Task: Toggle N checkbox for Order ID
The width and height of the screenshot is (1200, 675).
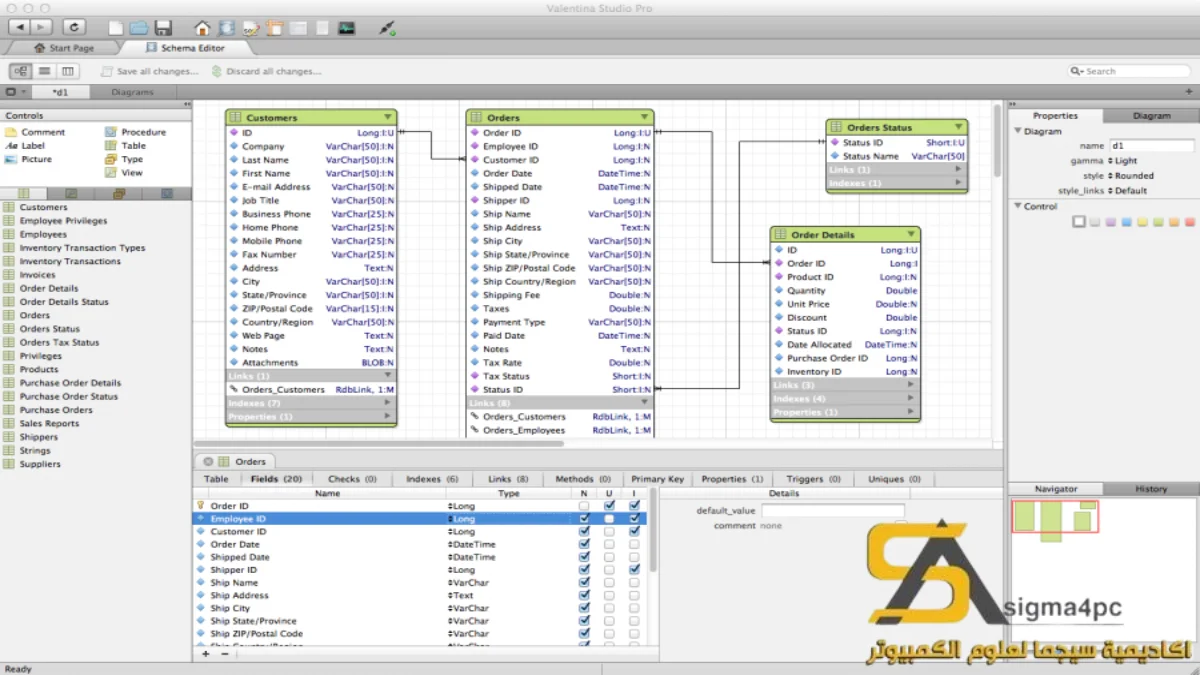Action: point(584,506)
